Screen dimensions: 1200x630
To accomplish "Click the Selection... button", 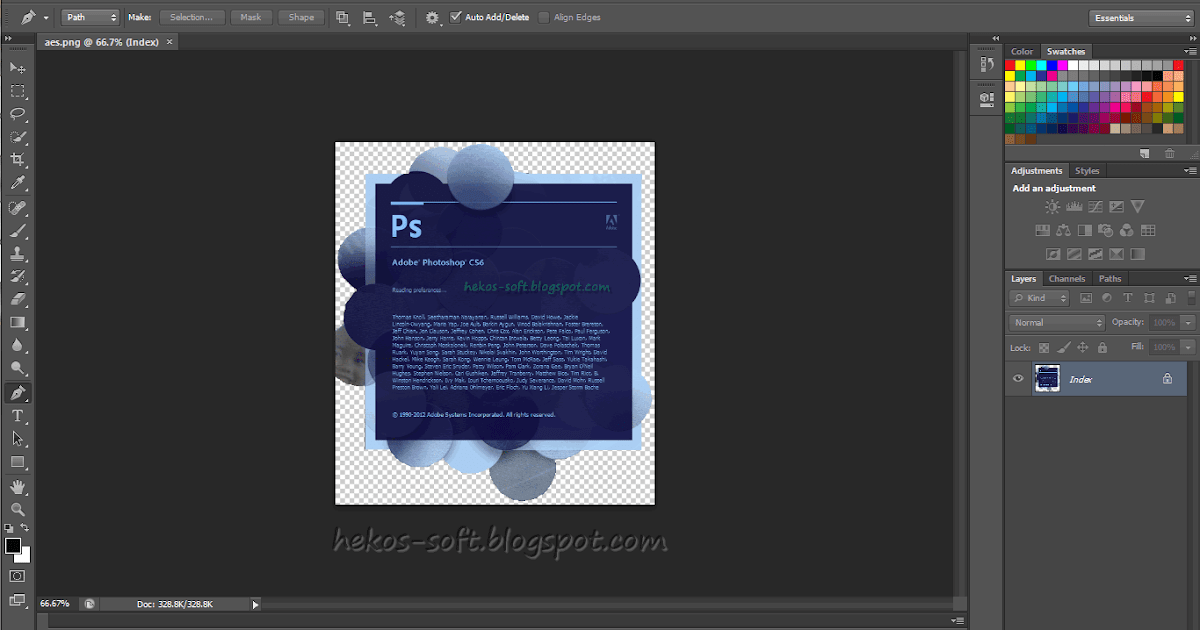I will (191, 17).
